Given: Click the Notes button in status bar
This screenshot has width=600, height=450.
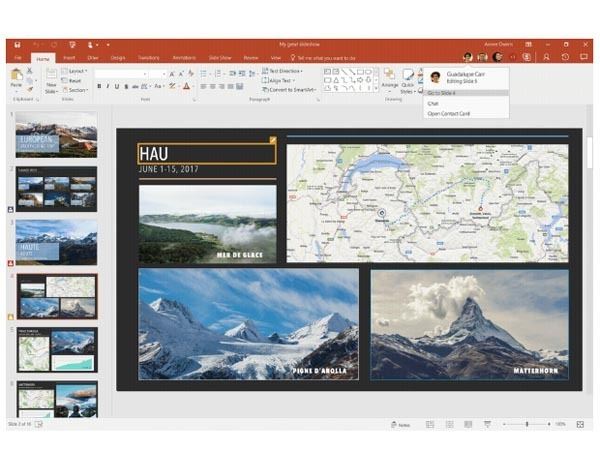Looking at the screenshot, I should (400, 424).
